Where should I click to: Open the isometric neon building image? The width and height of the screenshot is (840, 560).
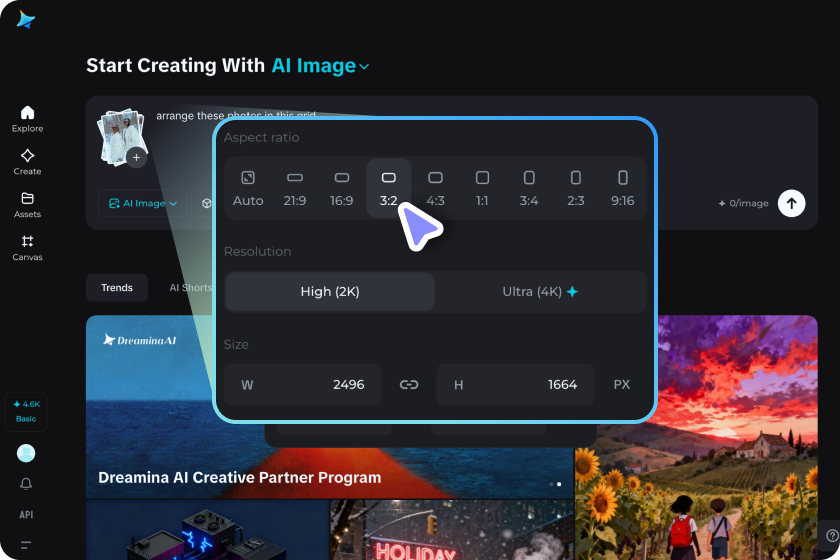207,530
